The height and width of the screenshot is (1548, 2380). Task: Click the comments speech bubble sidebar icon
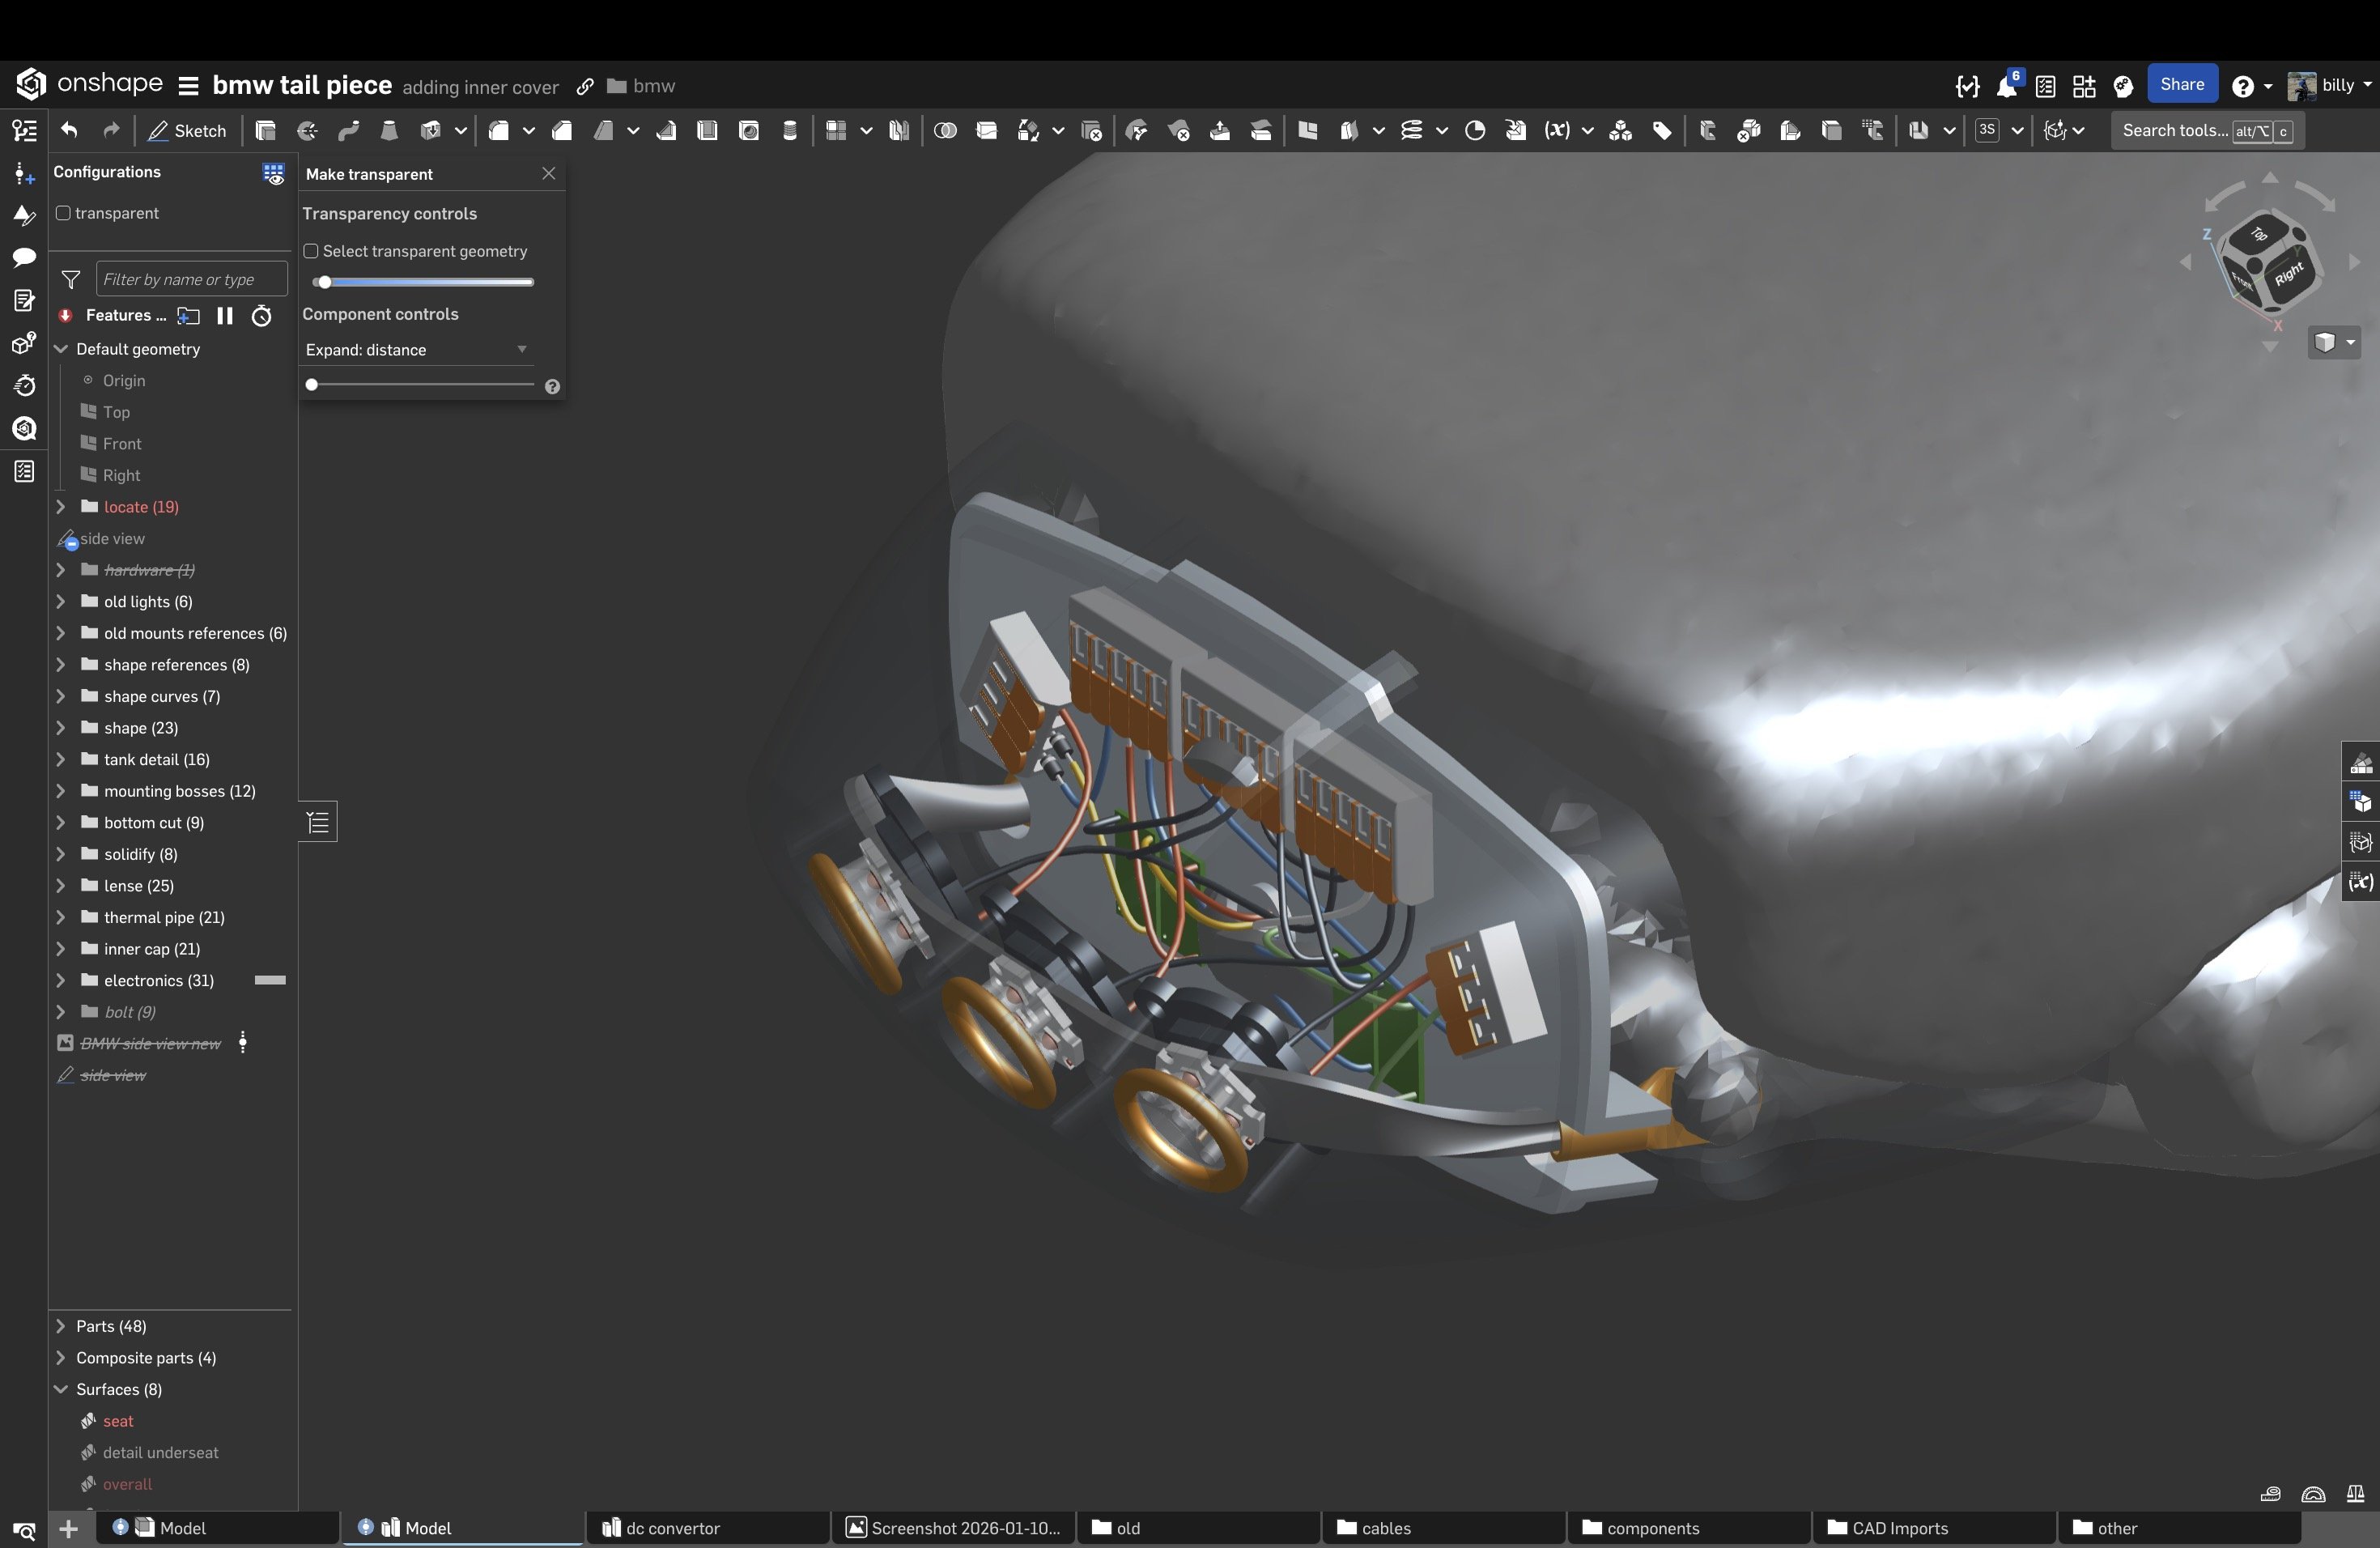coord(24,258)
